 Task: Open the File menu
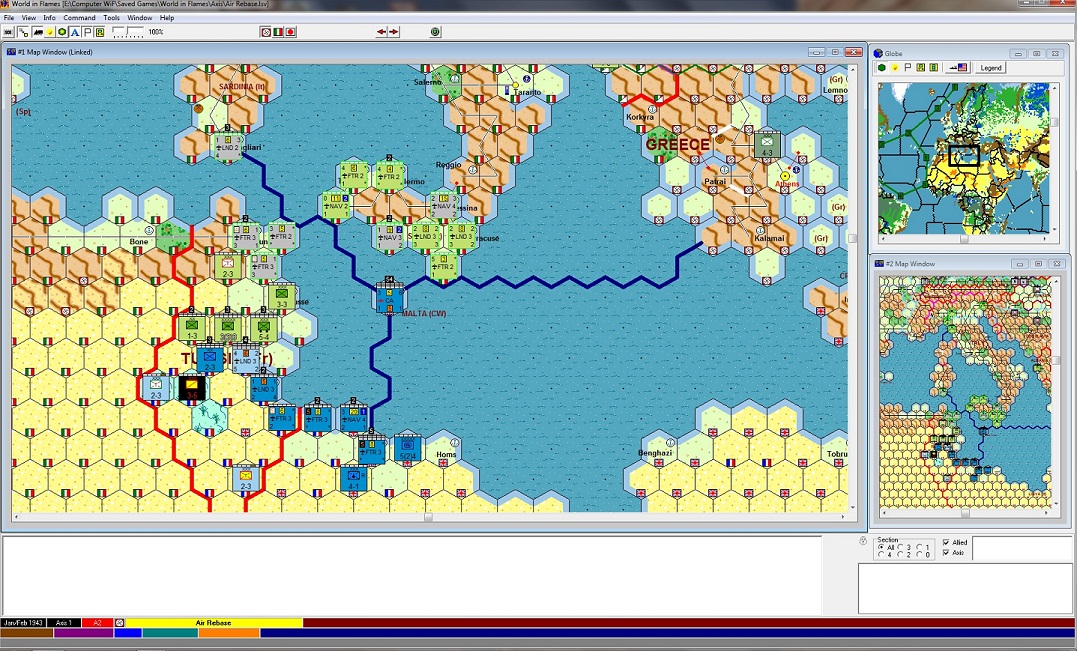click(x=9, y=18)
